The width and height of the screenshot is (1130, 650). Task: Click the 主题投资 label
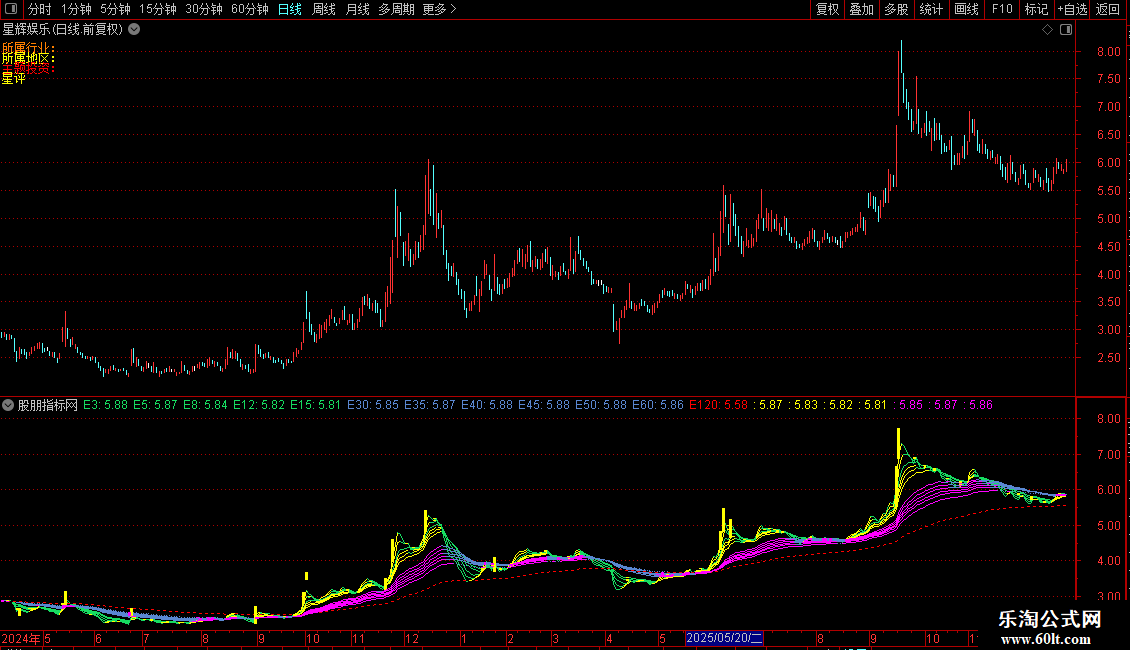pyautogui.click(x=28, y=68)
